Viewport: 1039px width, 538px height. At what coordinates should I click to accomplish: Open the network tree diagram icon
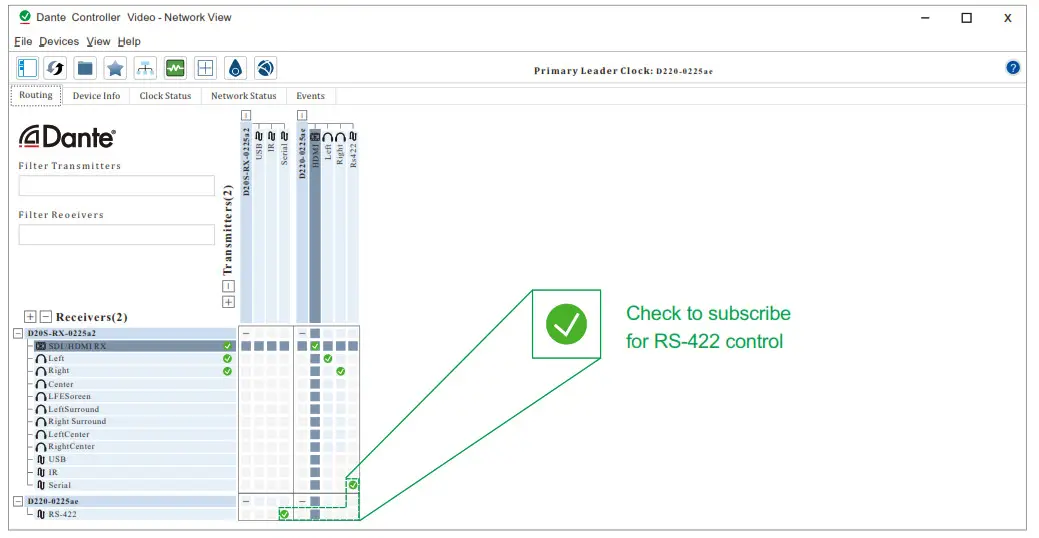(145, 68)
